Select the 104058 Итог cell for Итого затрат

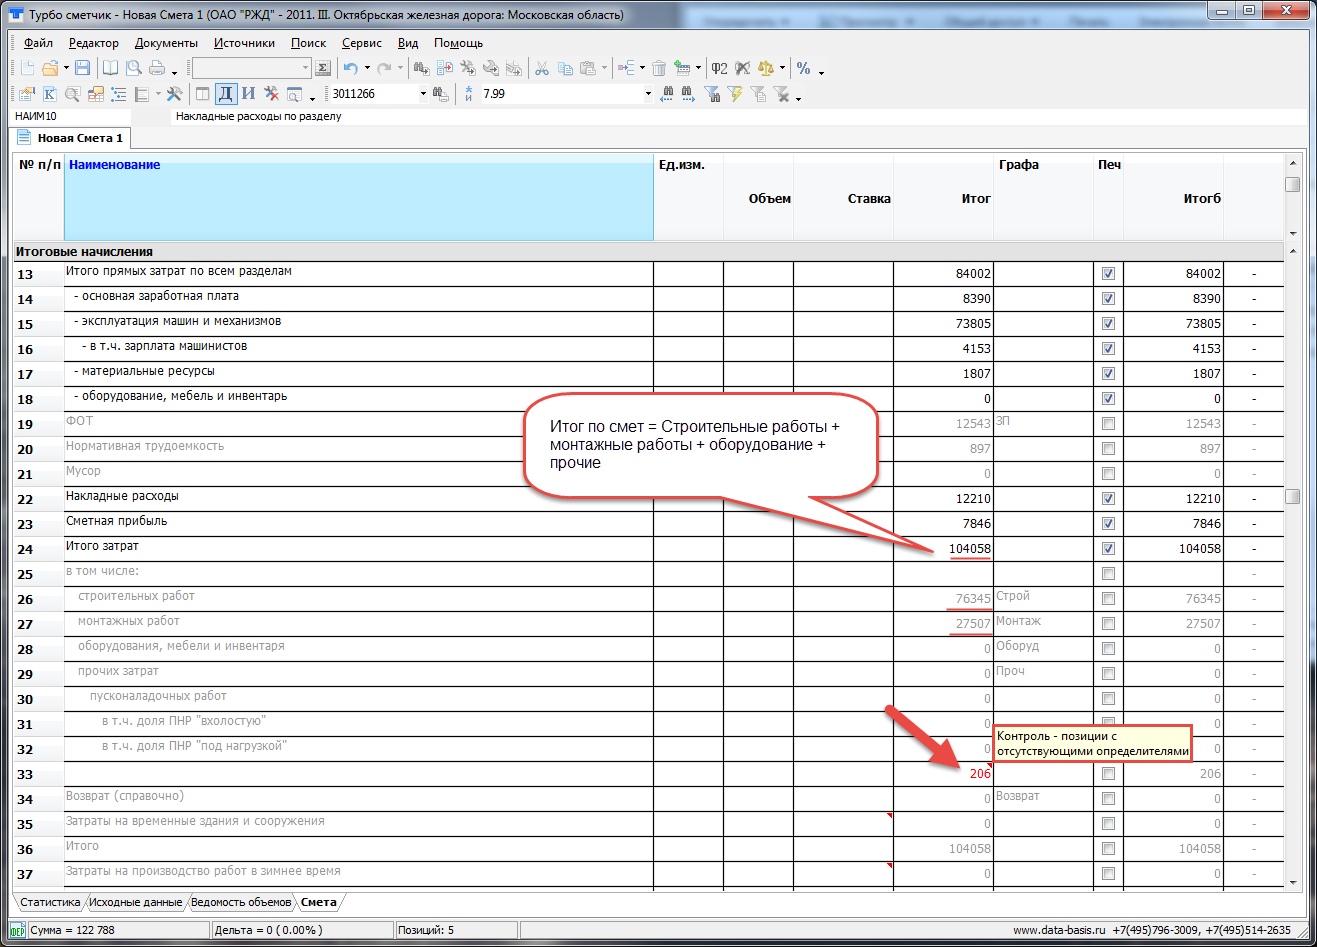(x=943, y=548)
